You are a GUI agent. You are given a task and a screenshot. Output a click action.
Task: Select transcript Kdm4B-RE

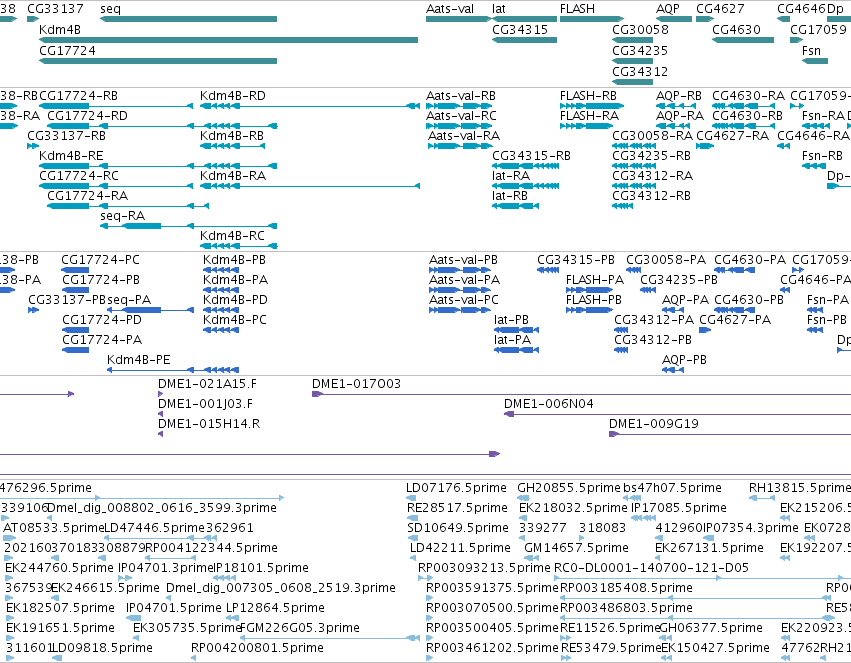[71, 156]
